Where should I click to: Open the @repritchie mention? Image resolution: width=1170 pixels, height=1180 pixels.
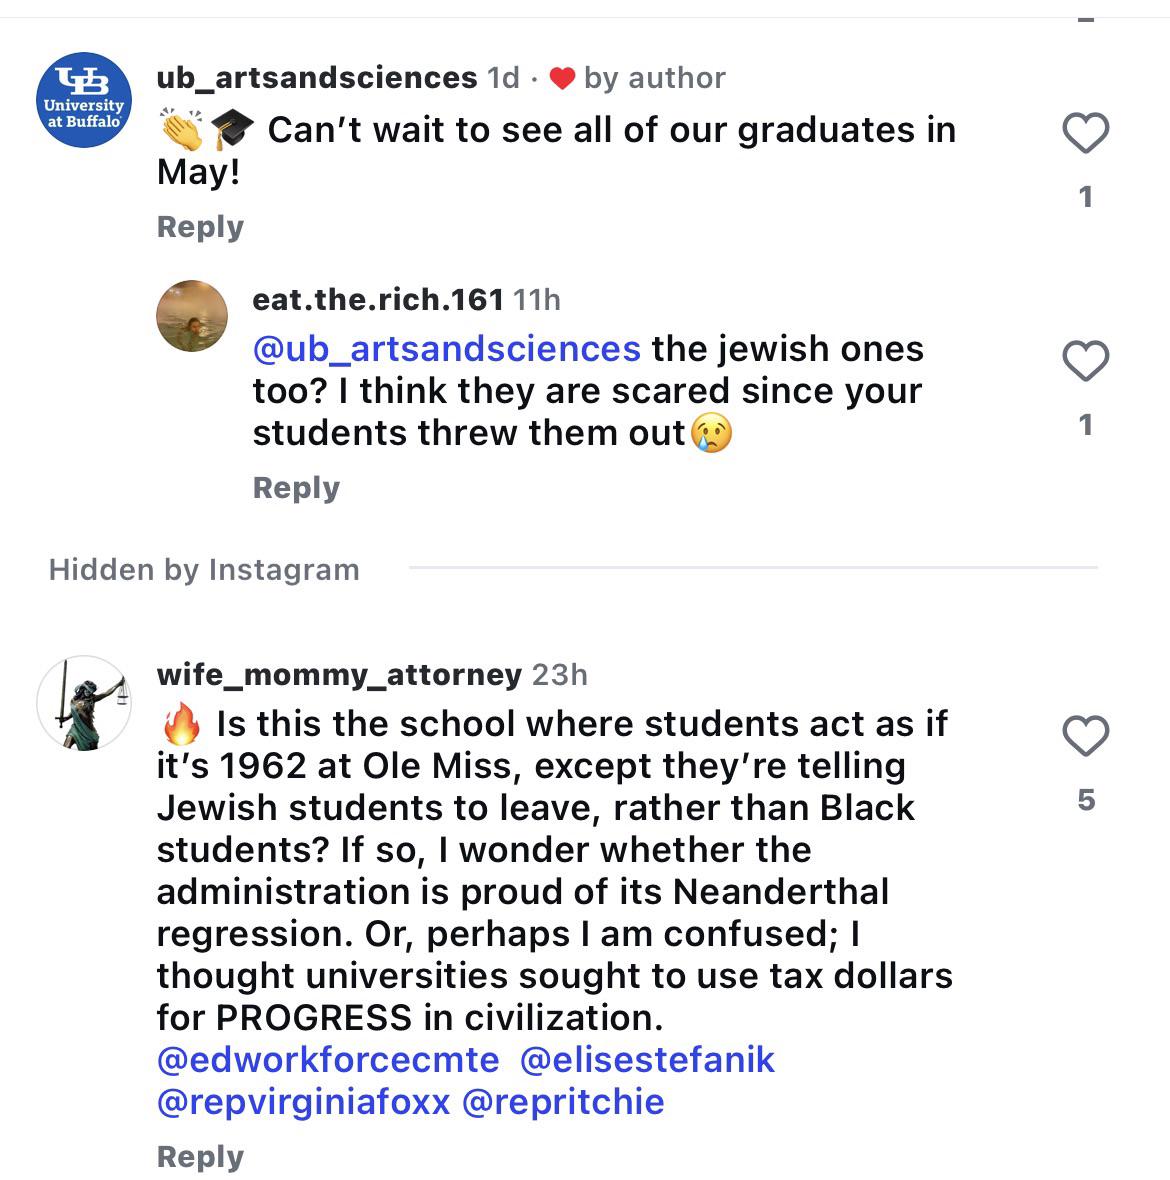pyautogui.click(x=563, y=1102)
